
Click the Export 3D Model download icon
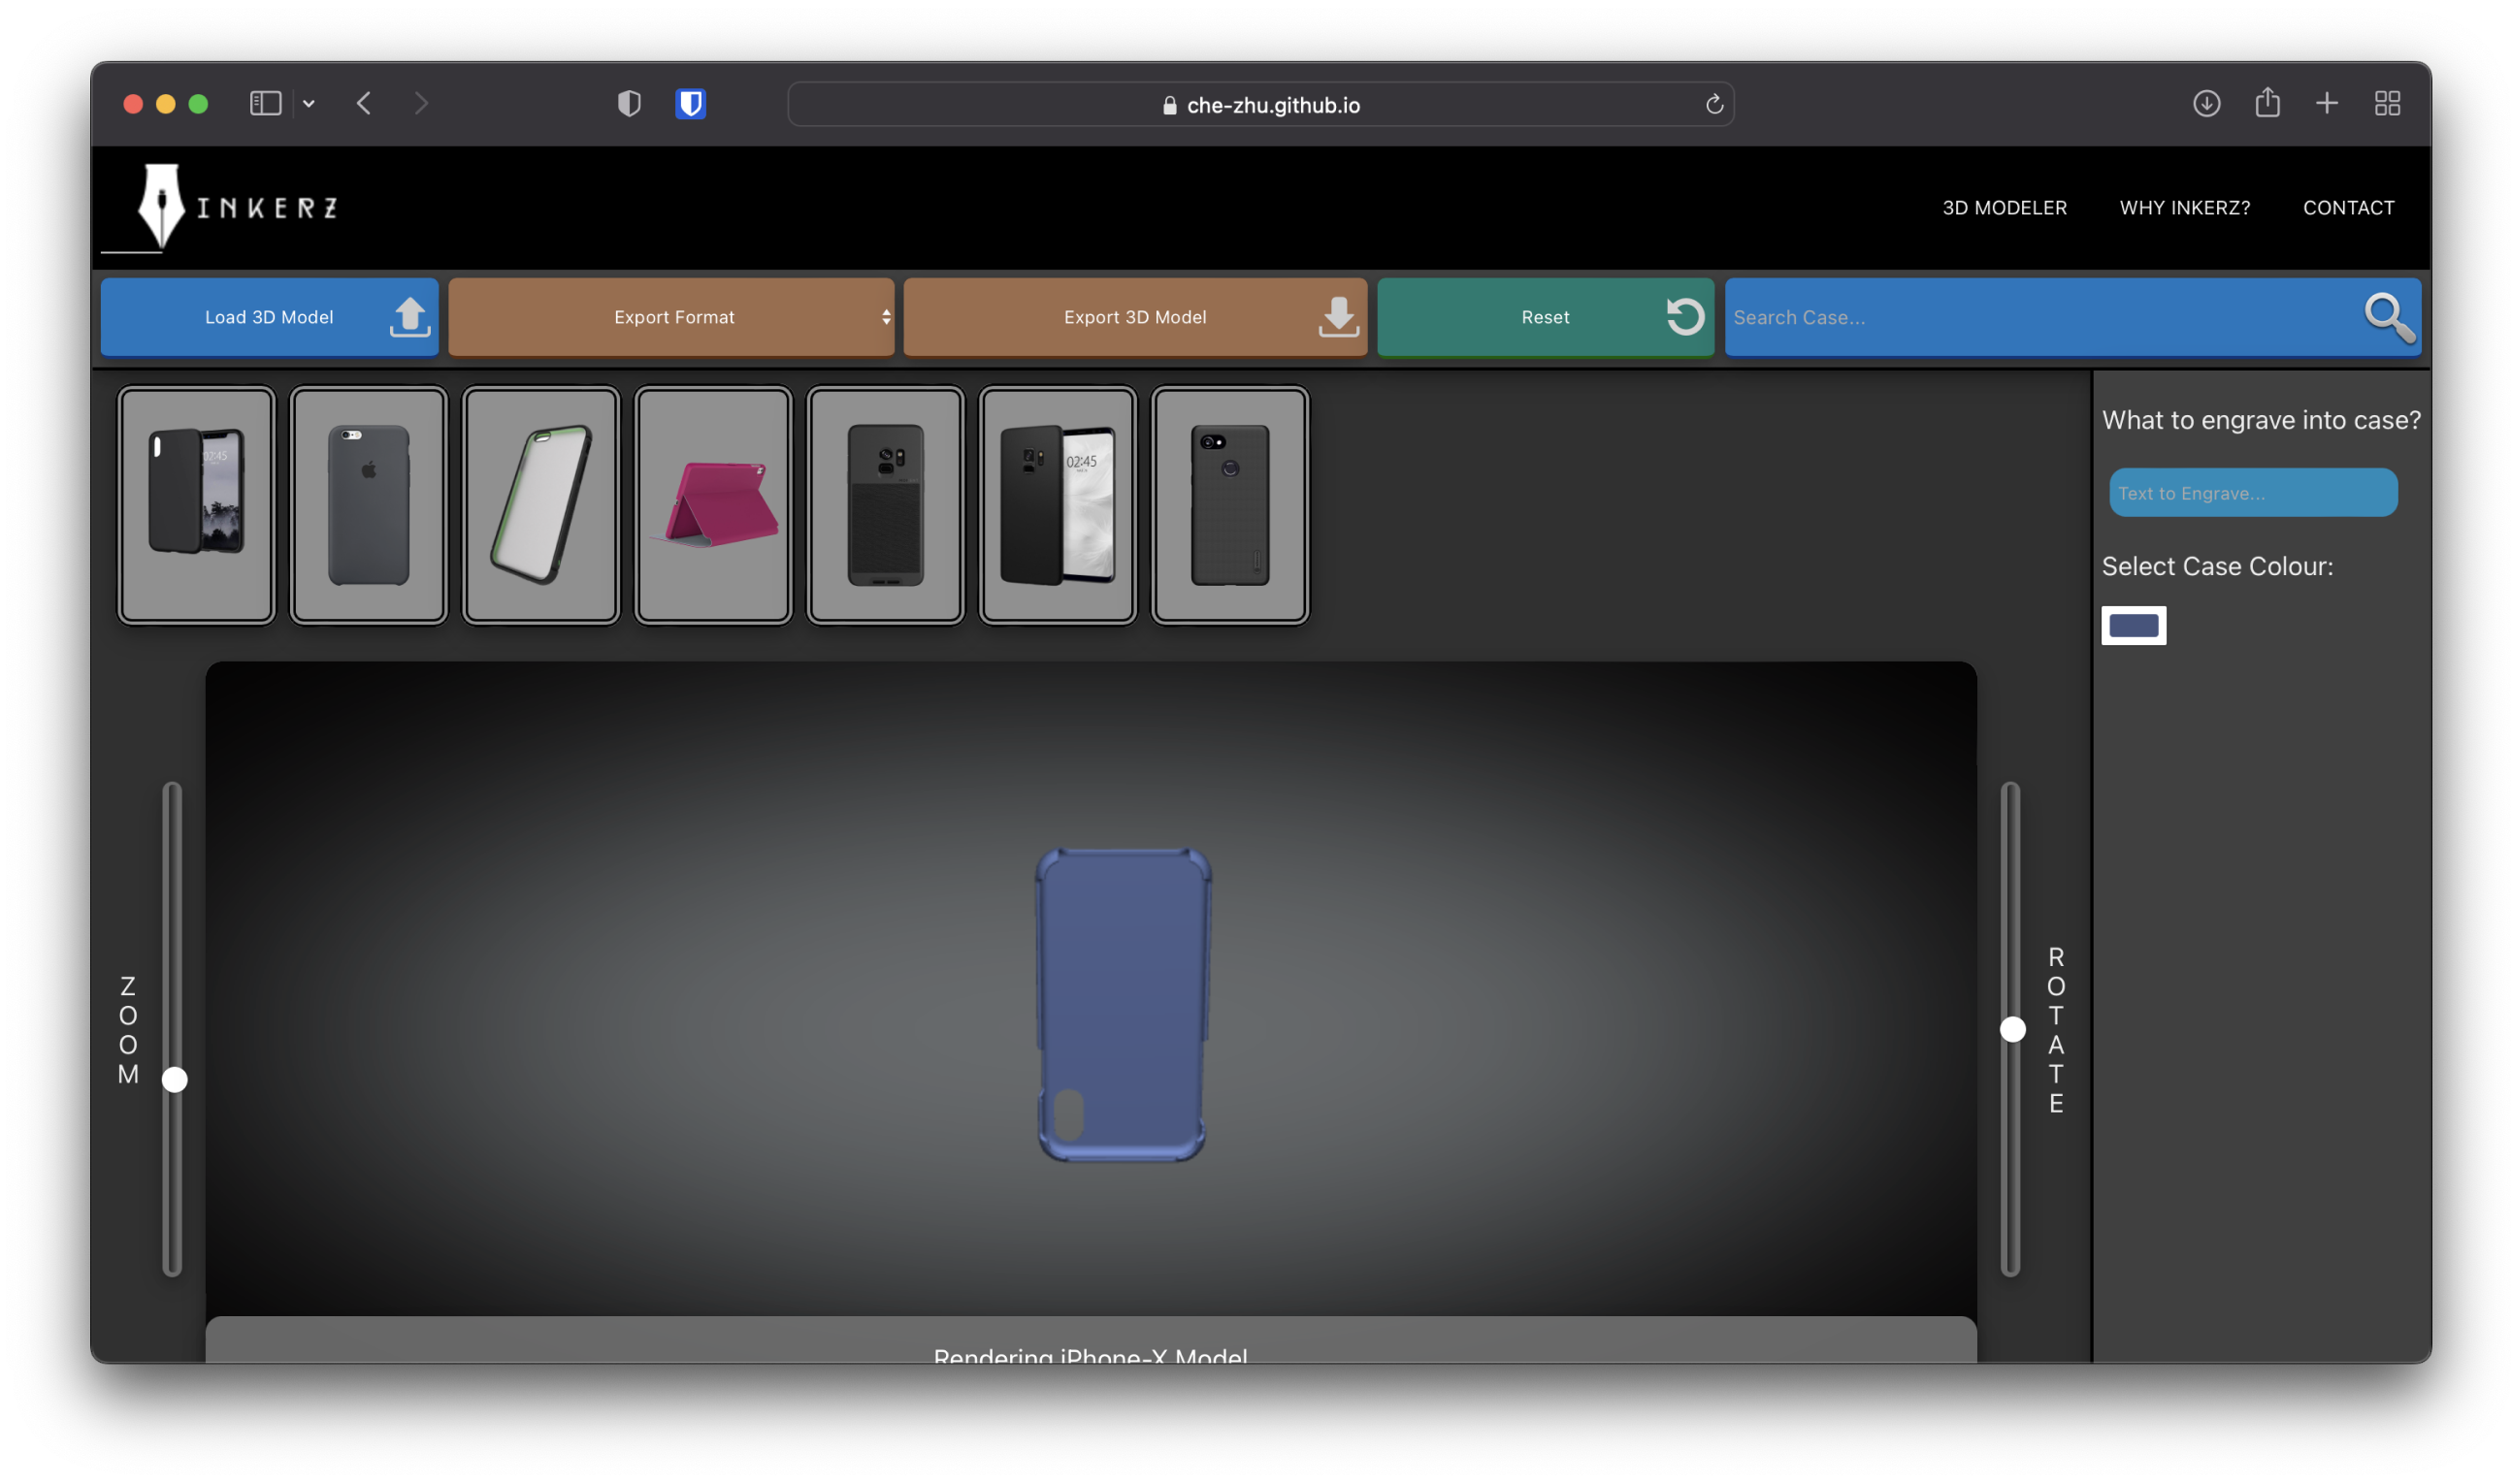click(x=1338, y=316)
